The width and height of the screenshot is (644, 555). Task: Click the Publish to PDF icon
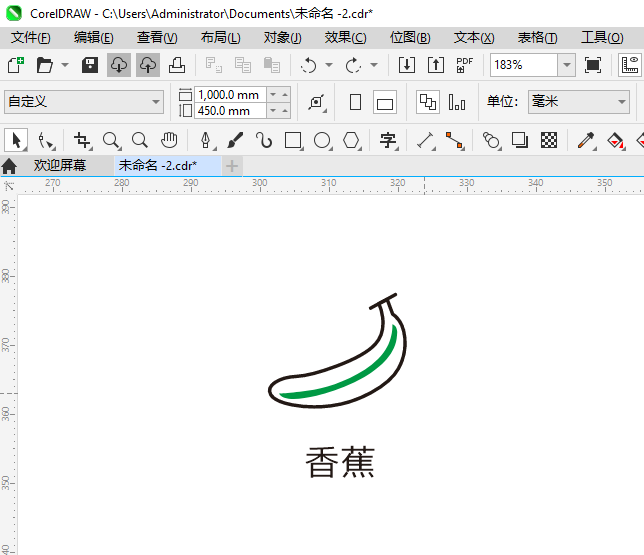click(x=465, y=65)
